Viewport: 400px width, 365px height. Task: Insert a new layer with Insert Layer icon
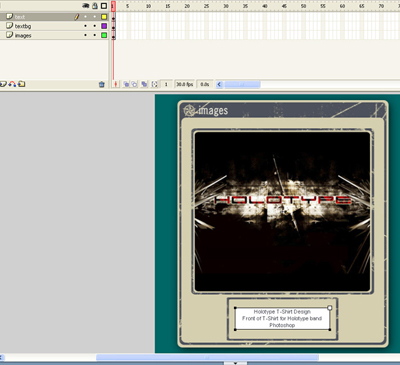[3, 84]
